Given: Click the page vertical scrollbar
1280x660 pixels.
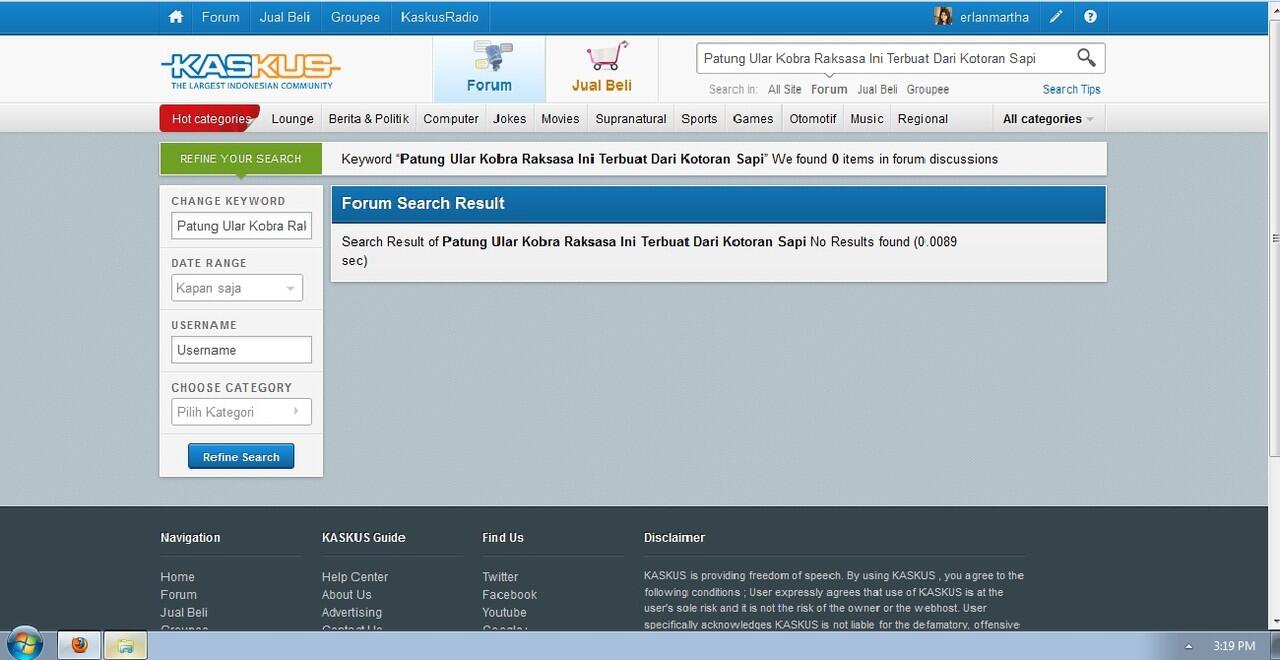Looking at the screenshot, I should coord(1275,238).
